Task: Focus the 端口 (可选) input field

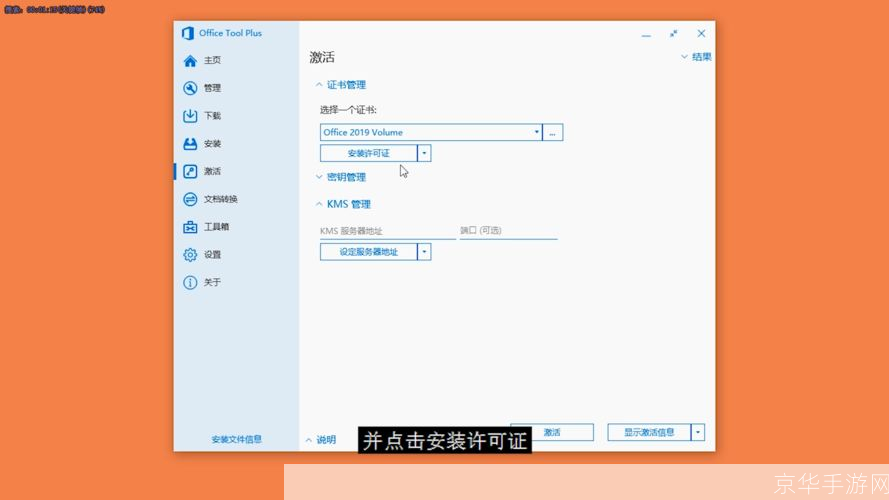Action: pyautogui.click(x=509, y=231)
